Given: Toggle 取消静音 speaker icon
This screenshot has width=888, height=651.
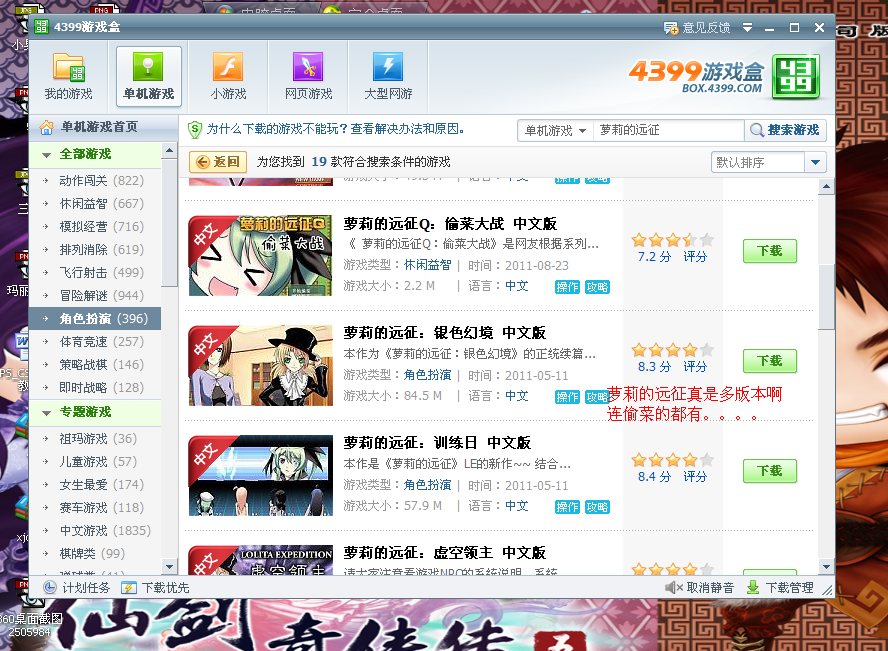Looking at the screenshot, I should point(673,588).
